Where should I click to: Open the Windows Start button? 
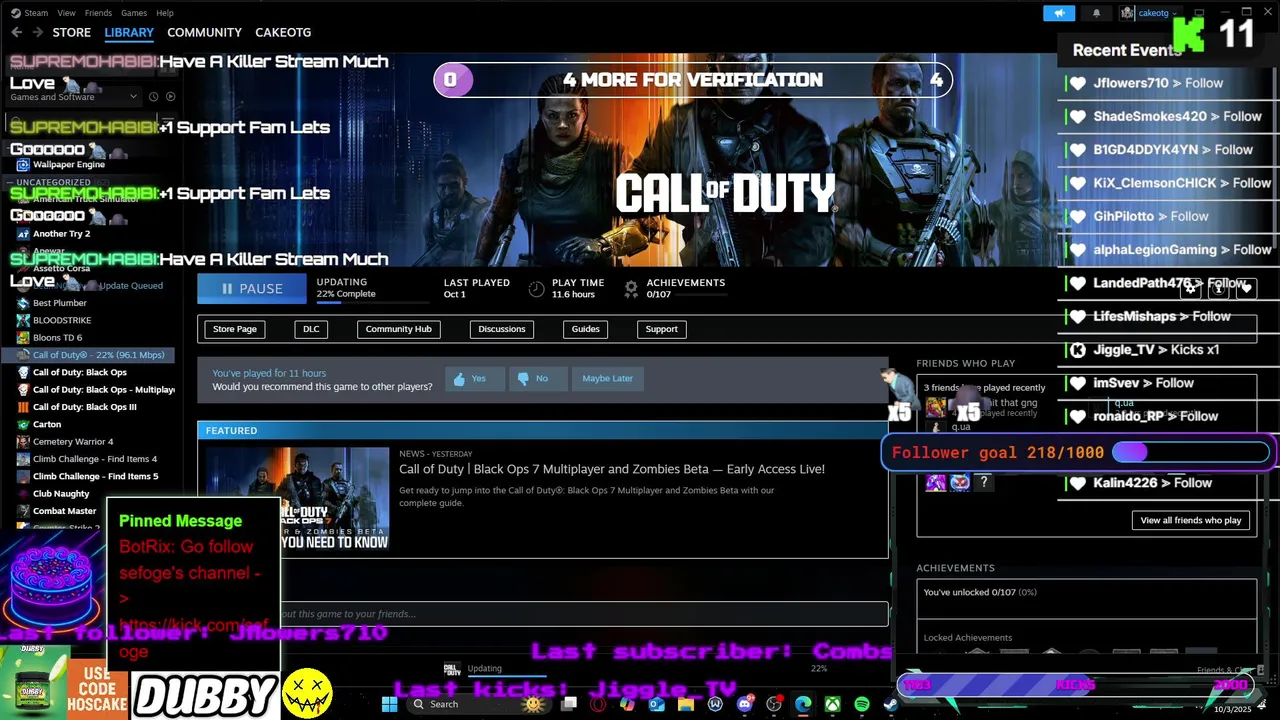(x=389, y=704)
